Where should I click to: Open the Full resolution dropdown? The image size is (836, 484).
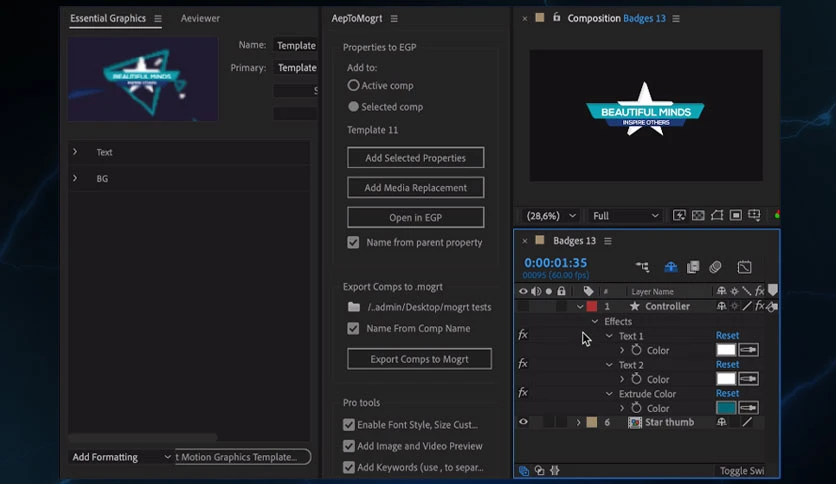[625, 216]
